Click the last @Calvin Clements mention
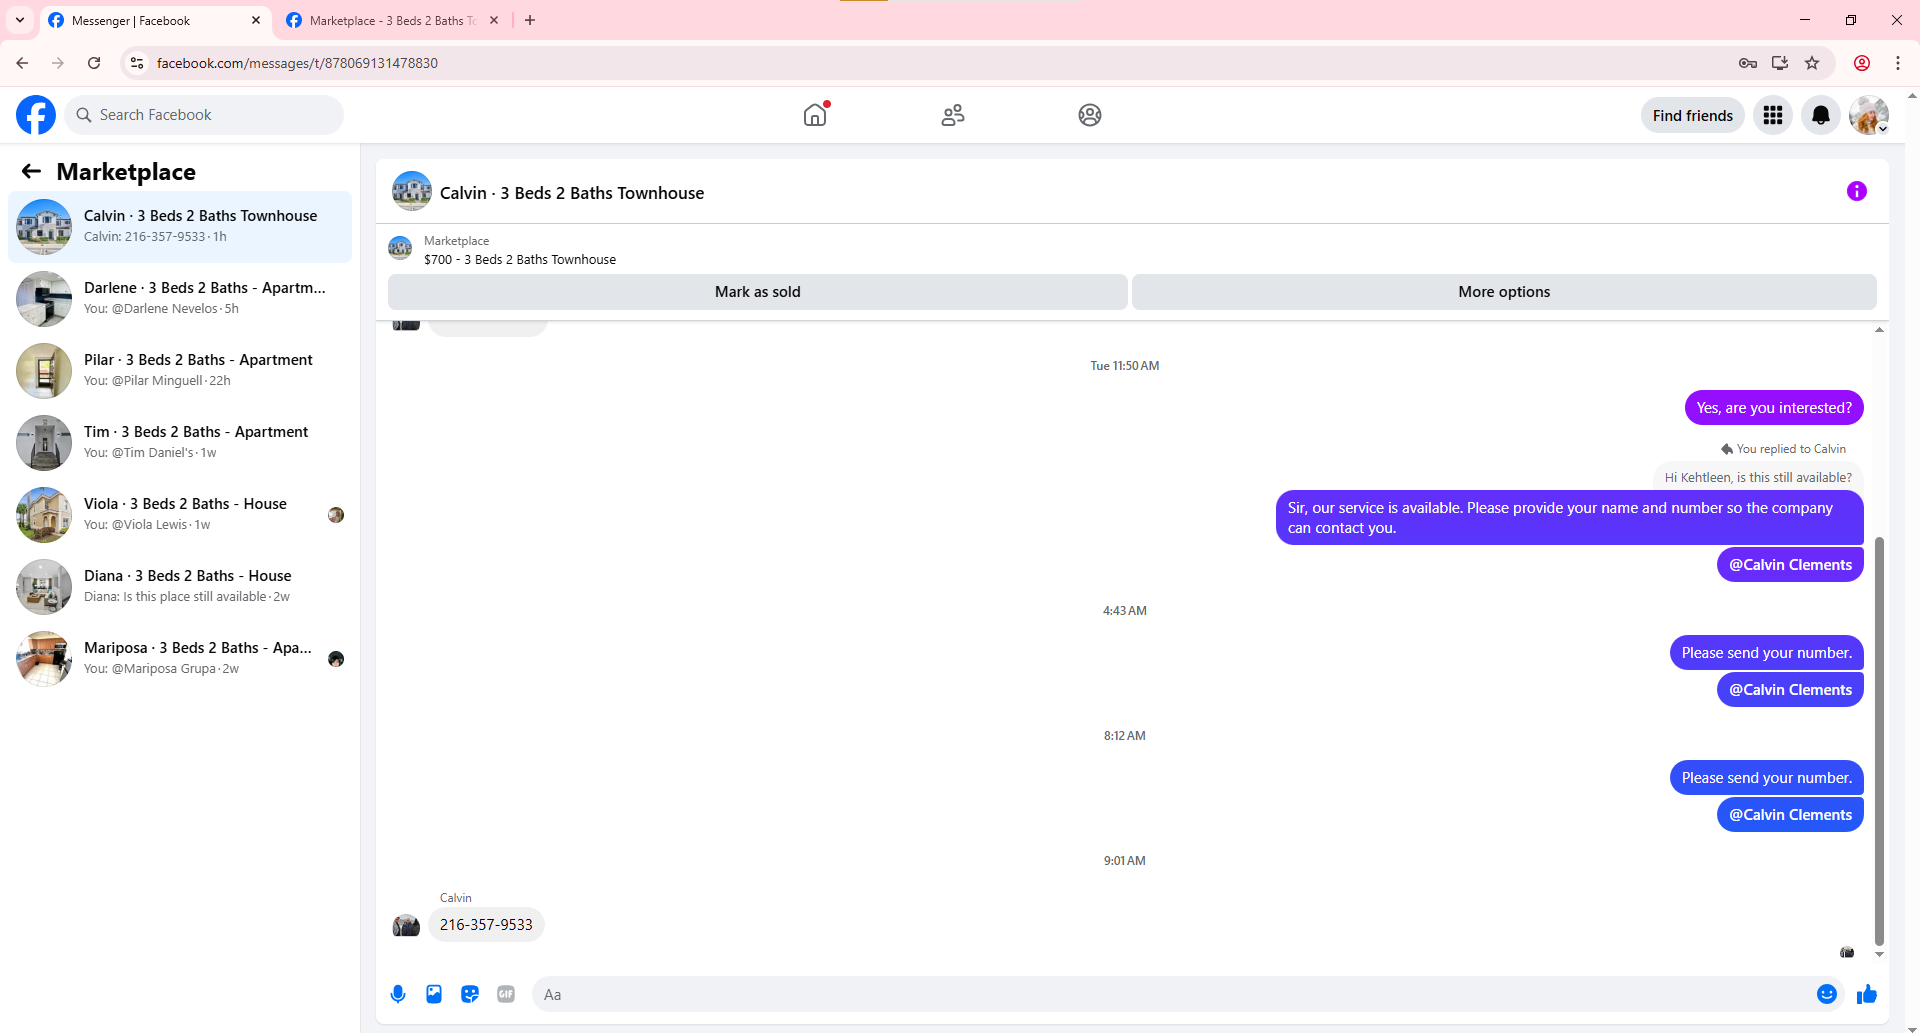The width and height of the screenshot is (1920, 1033). pyautogui.click(x=1790, y=815)
